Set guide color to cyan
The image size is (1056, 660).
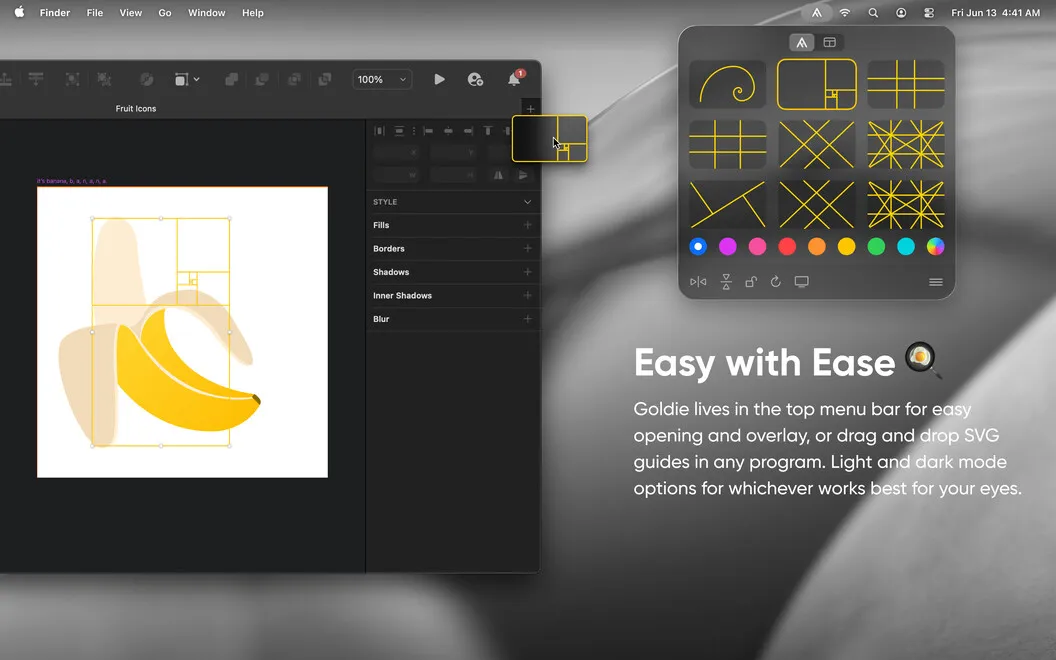tap(905, 246)
